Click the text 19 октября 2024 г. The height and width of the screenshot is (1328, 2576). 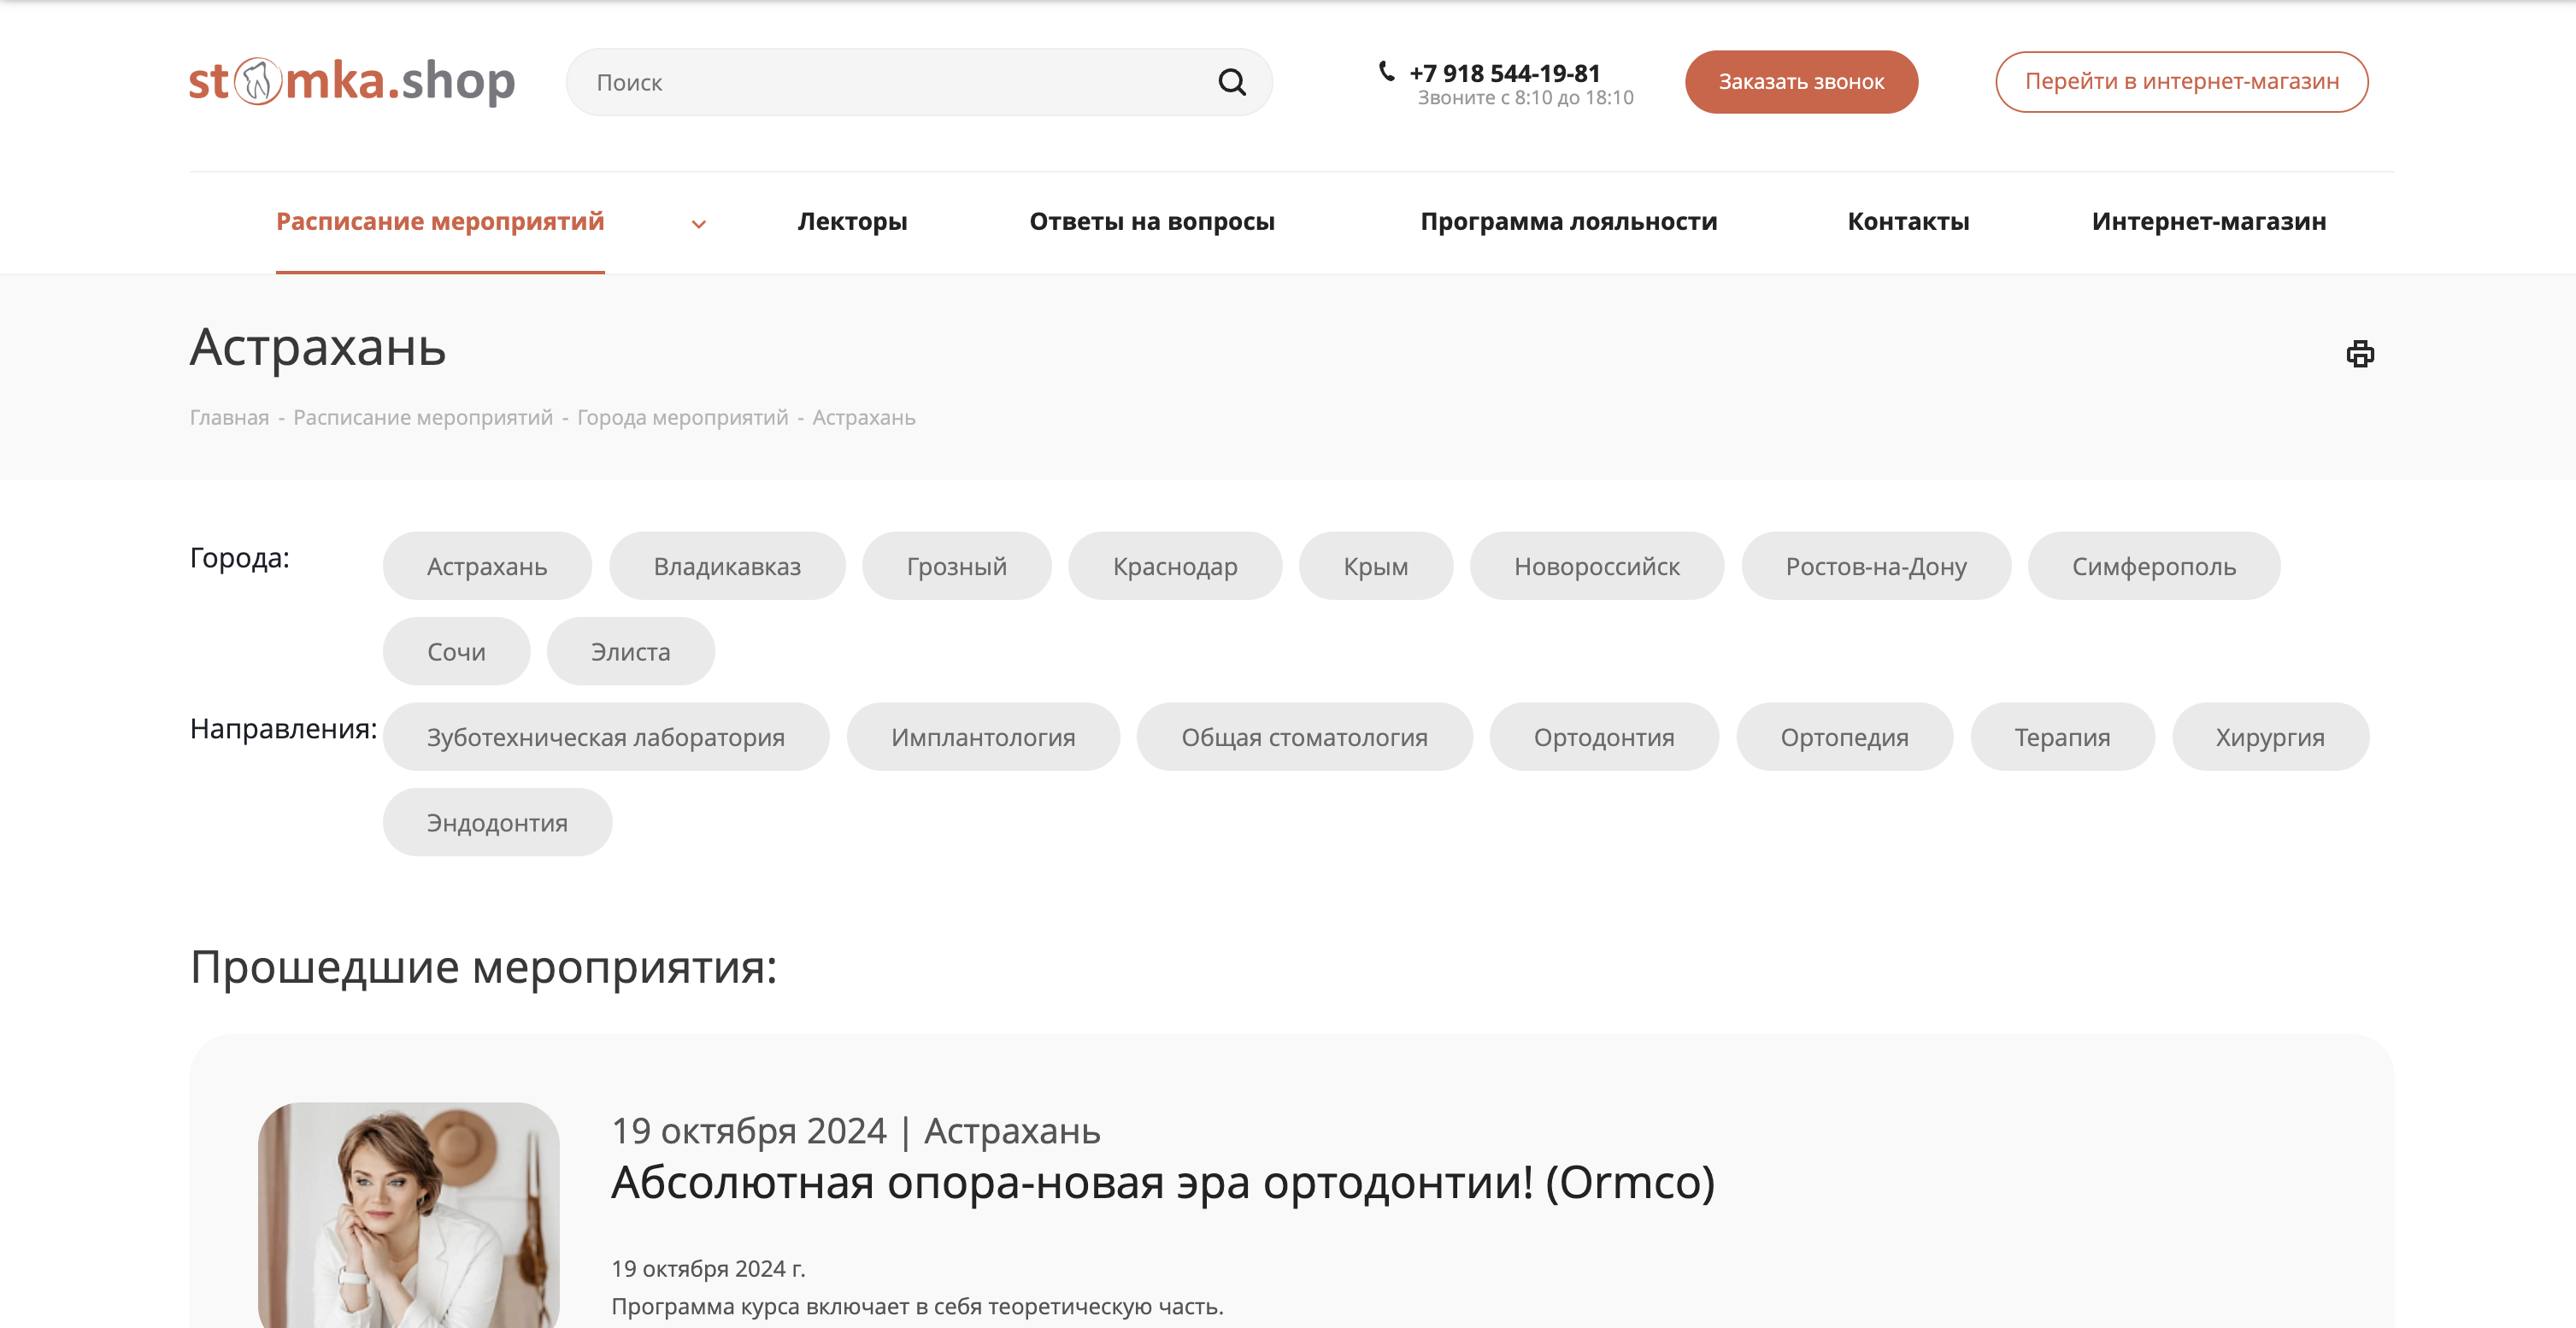pyautogui.click(x=708, y=1268)
